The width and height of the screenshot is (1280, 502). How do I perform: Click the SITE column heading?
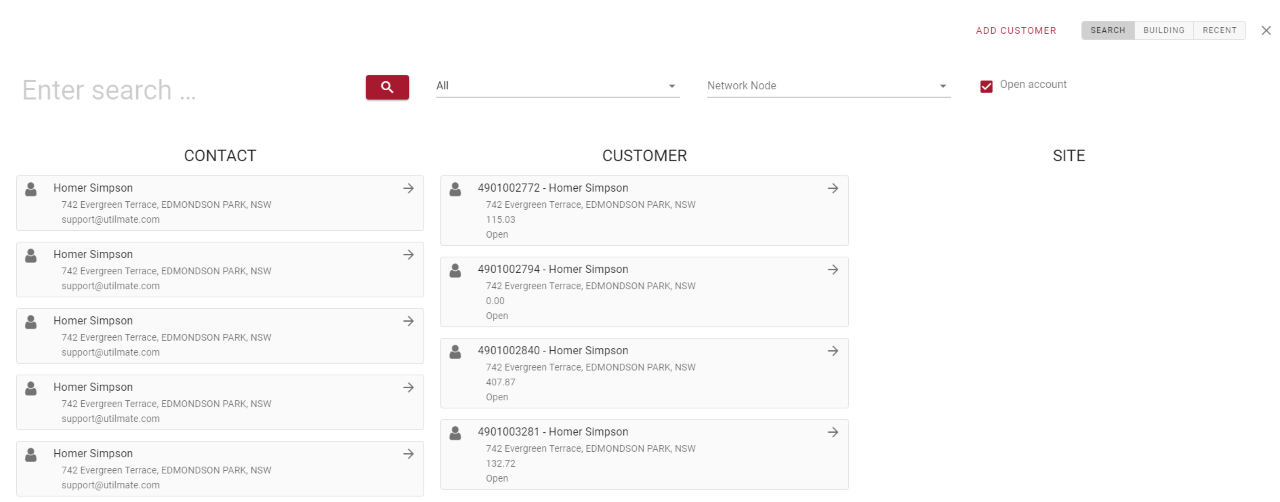1069,156
